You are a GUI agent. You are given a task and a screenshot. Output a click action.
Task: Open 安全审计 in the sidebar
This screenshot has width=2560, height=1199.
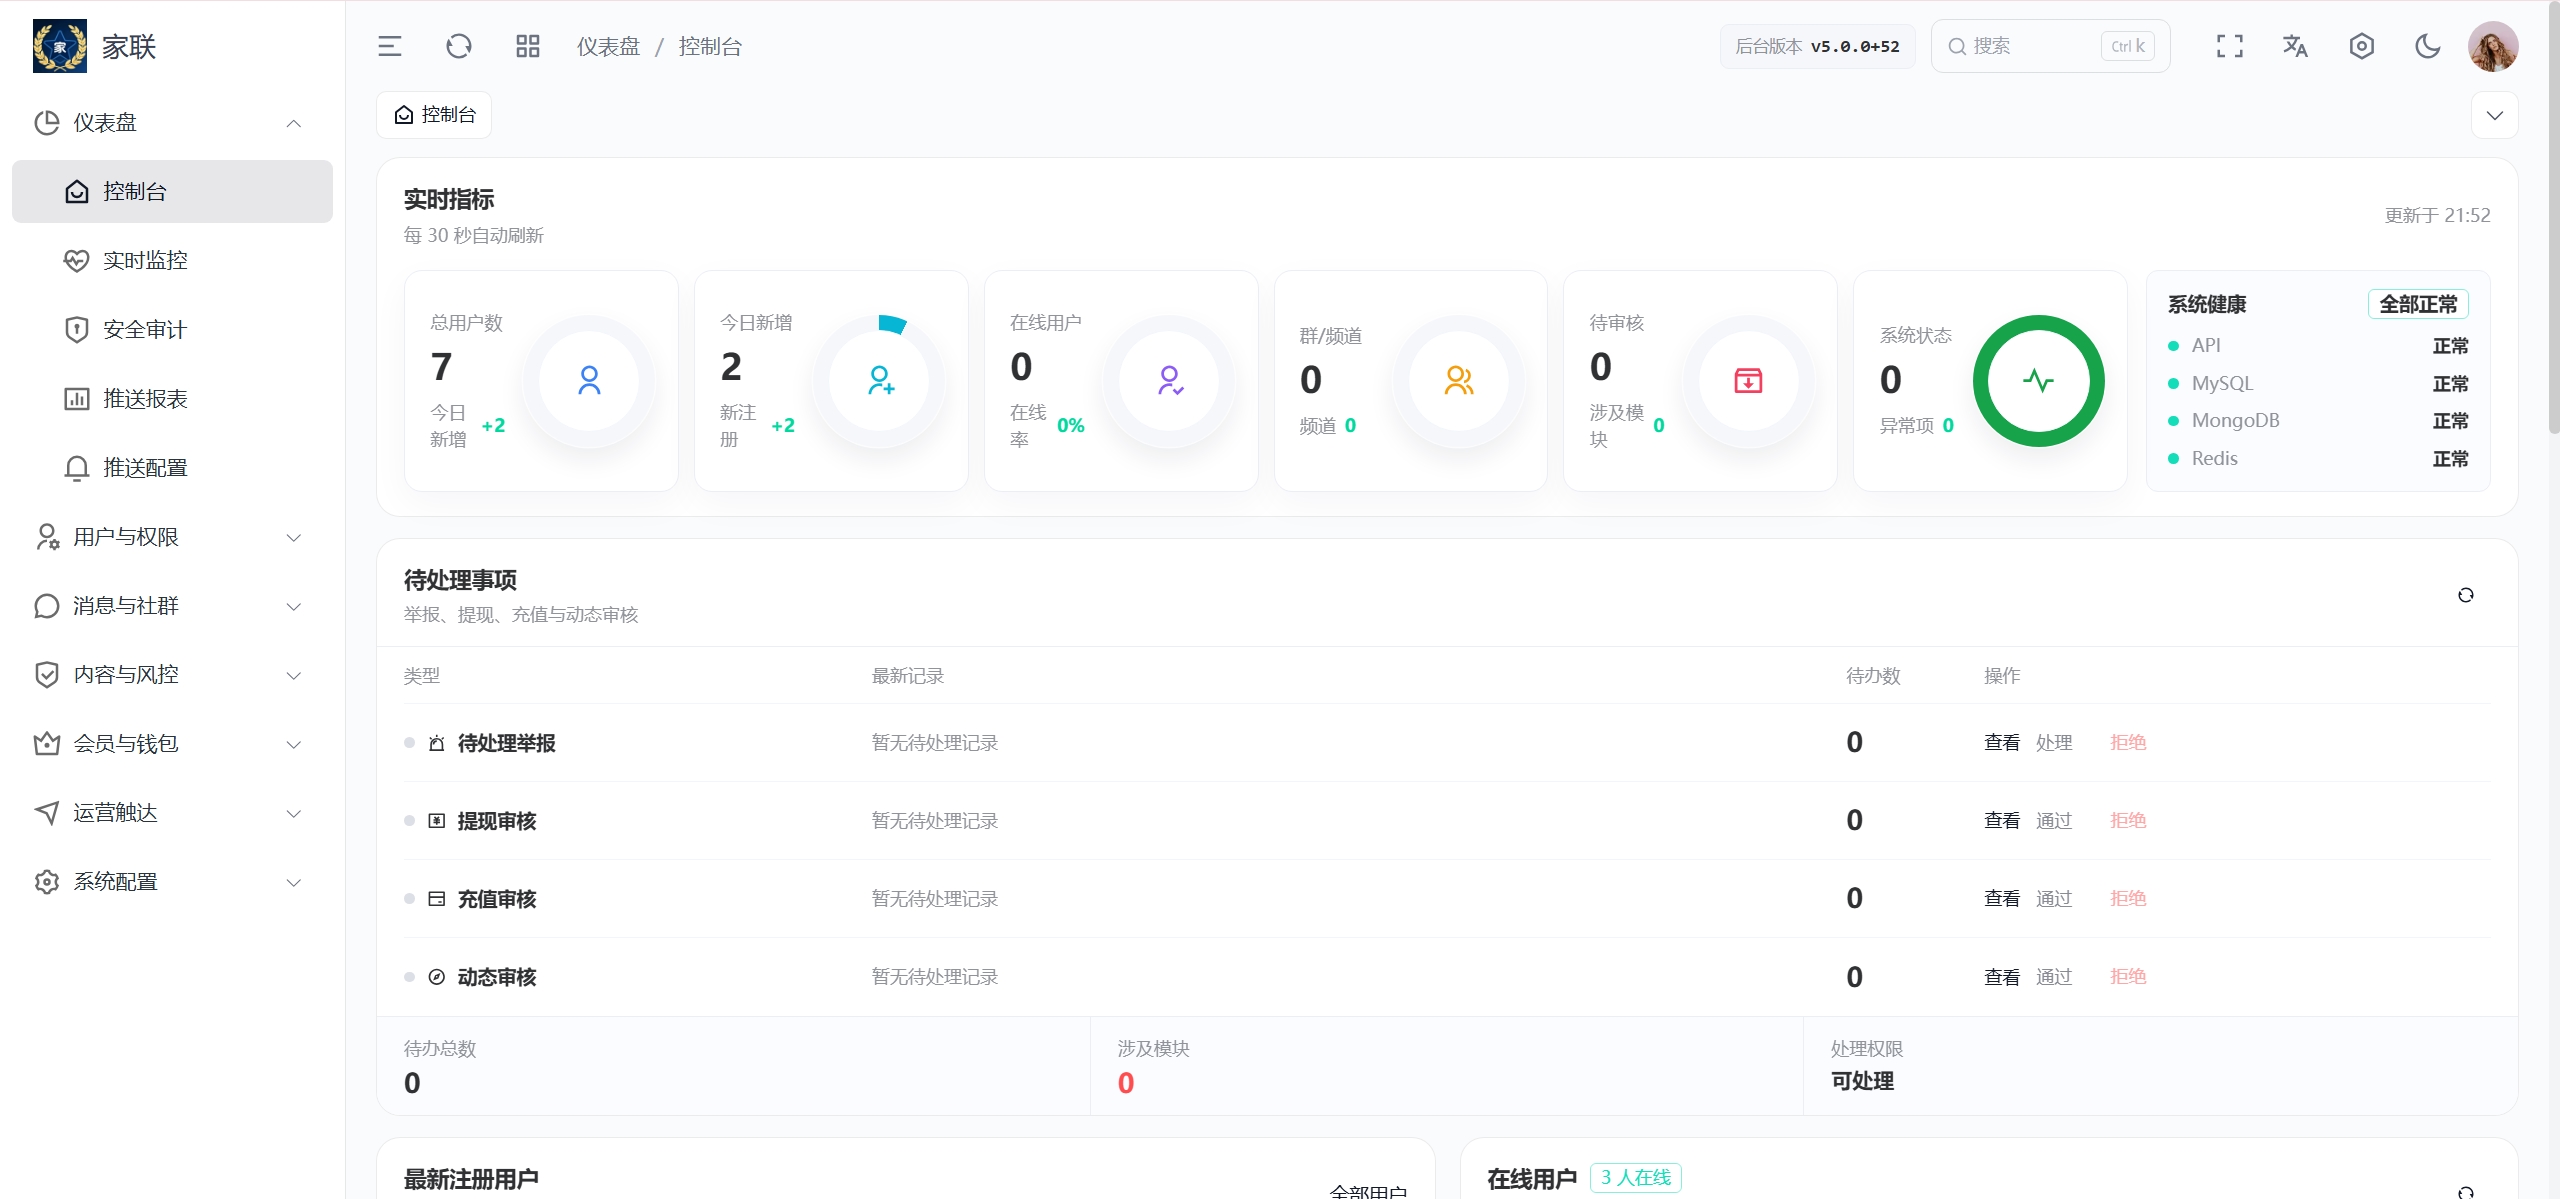[172, 330]
